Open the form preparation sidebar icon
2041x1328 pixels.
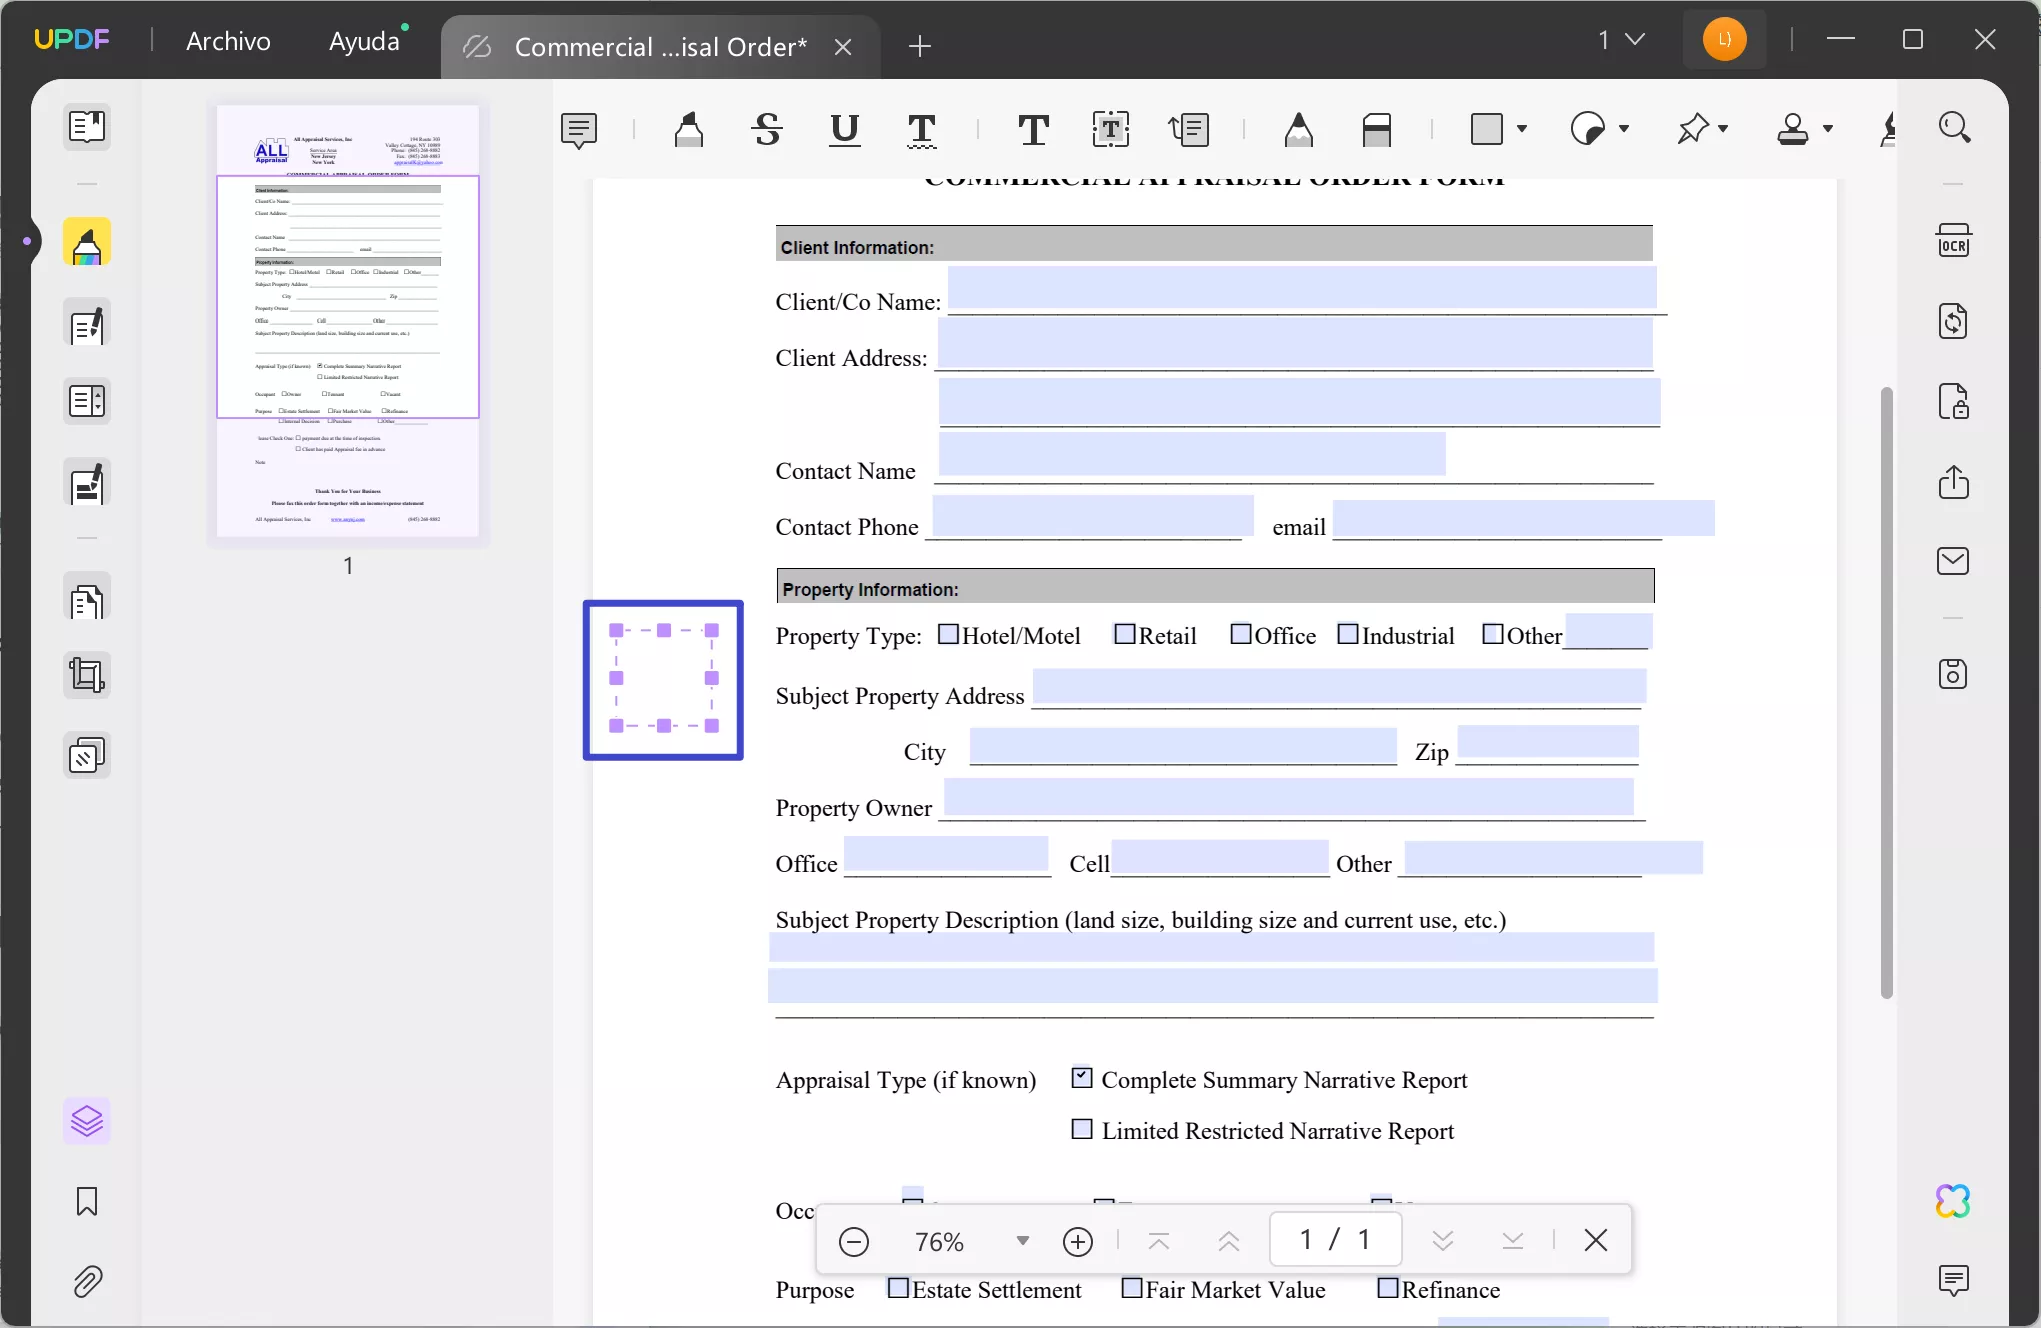87,402
